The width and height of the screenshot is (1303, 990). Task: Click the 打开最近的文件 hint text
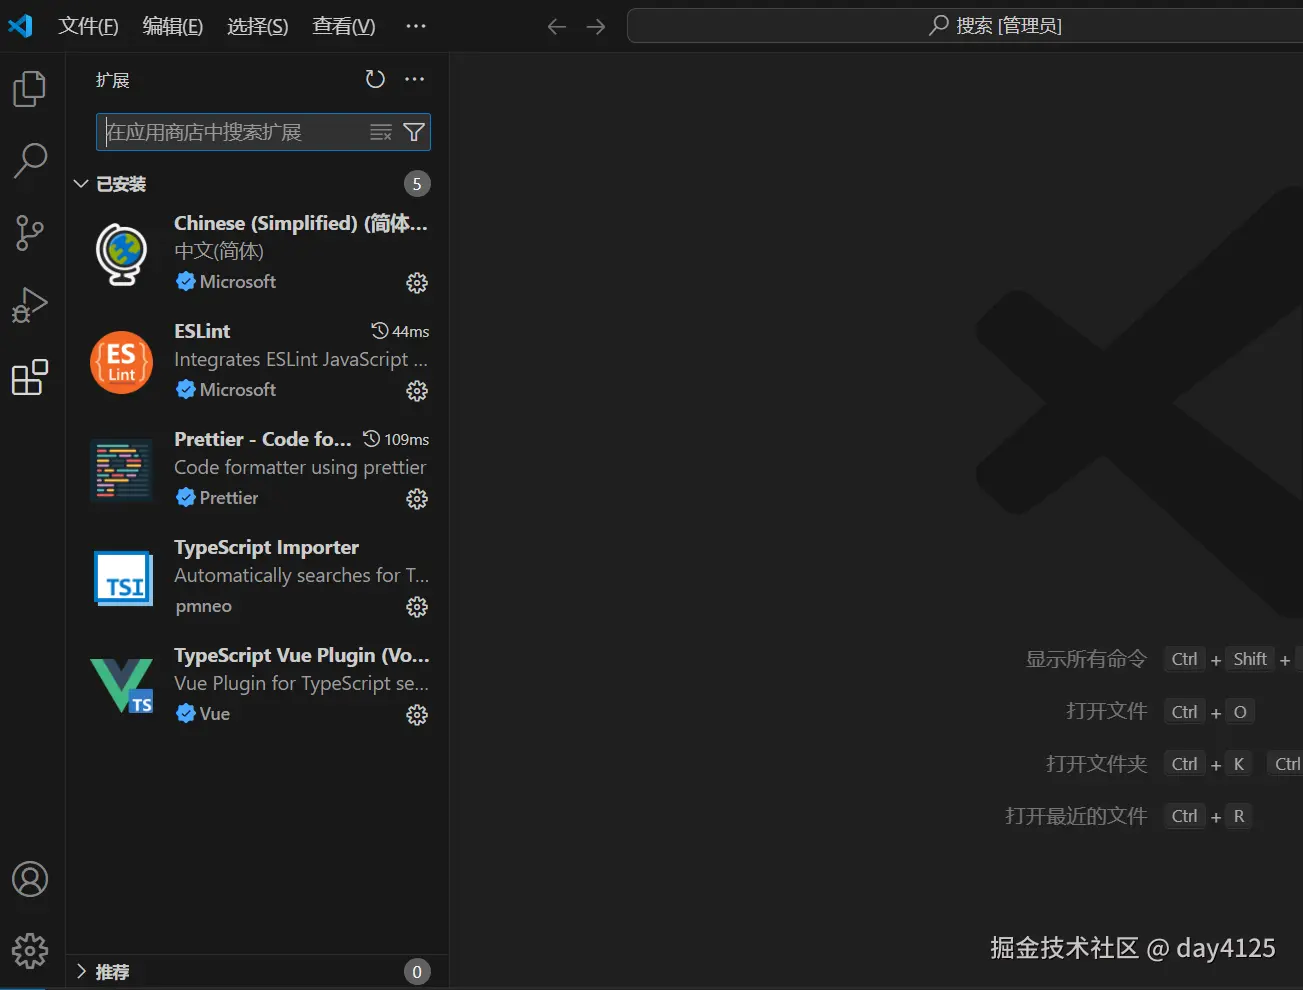click(x=1076, y=816)
